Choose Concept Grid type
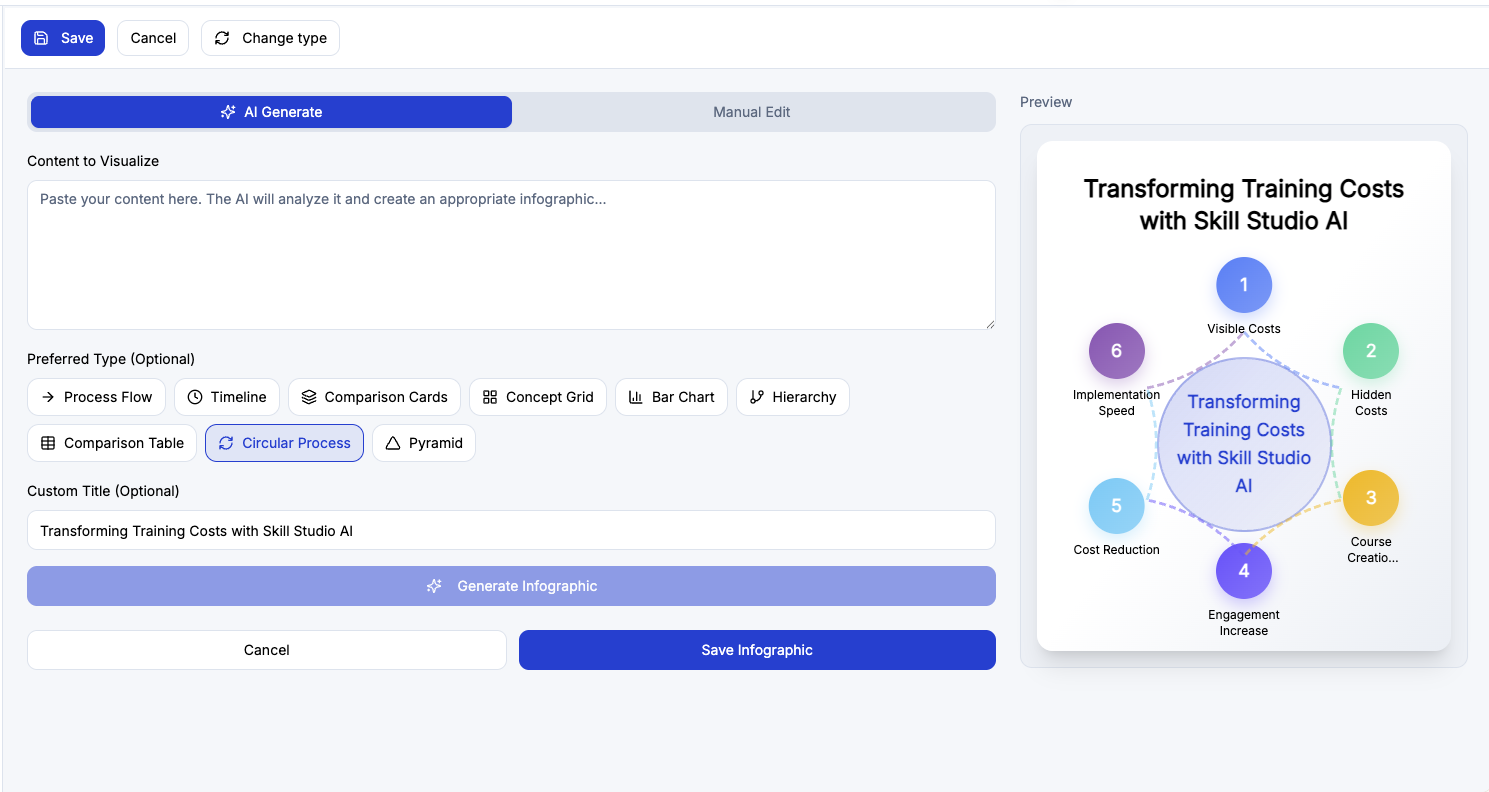The image size is (1489, 792). (538, 397)
